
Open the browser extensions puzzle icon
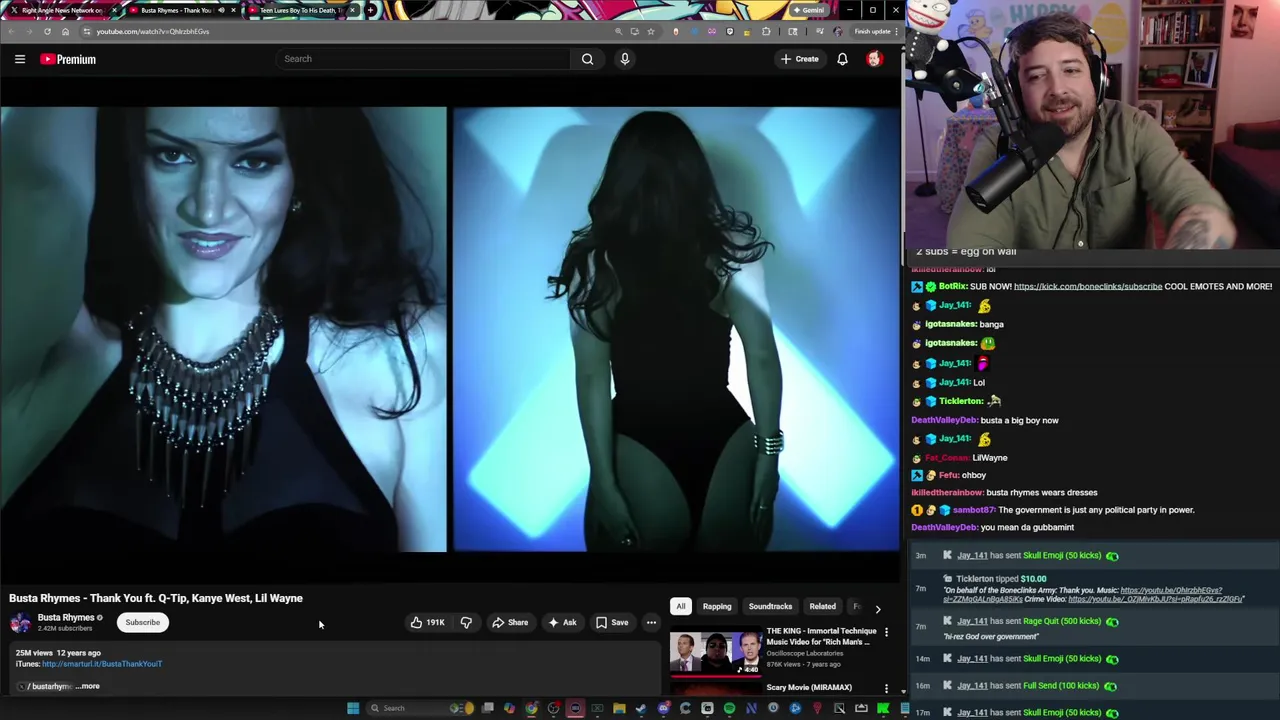766,31
